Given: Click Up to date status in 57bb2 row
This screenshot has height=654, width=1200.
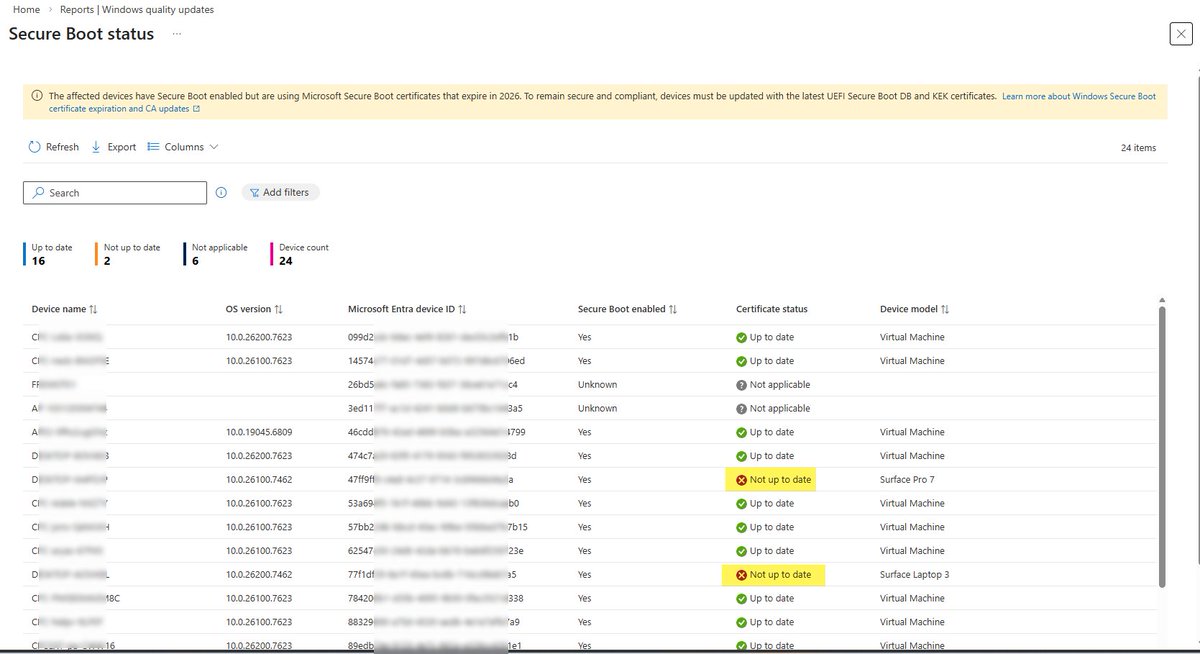Looking at the screenshot, I should point(765,527).
